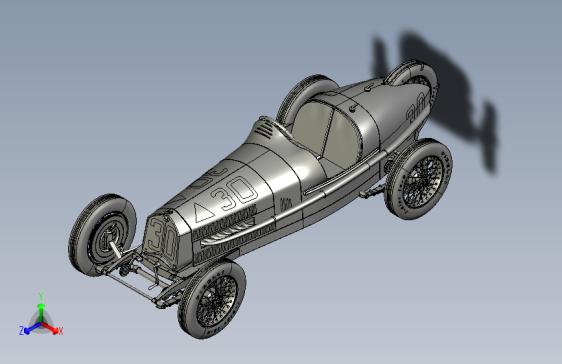Click the green Y axis of the orientation triad
This screenshot has width=562, height=364.
point(41,309)
